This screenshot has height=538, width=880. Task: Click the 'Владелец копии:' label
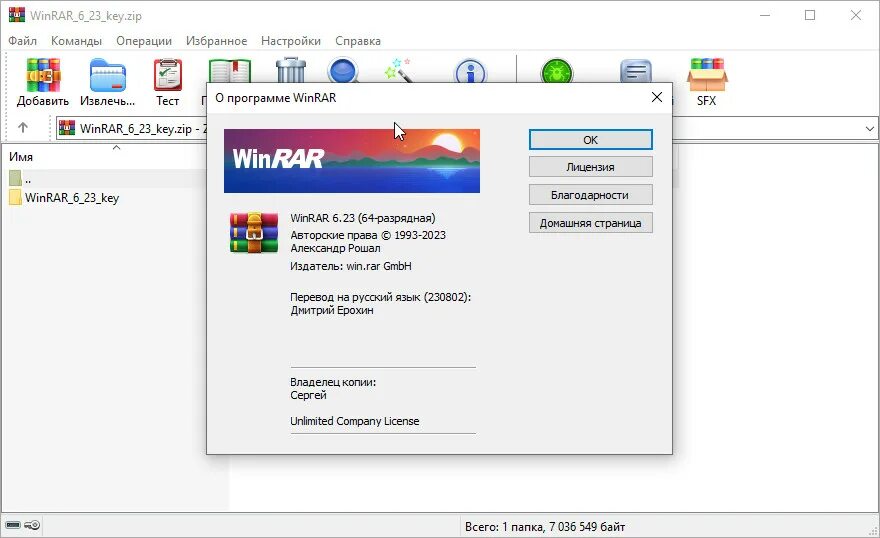point(333,382)
